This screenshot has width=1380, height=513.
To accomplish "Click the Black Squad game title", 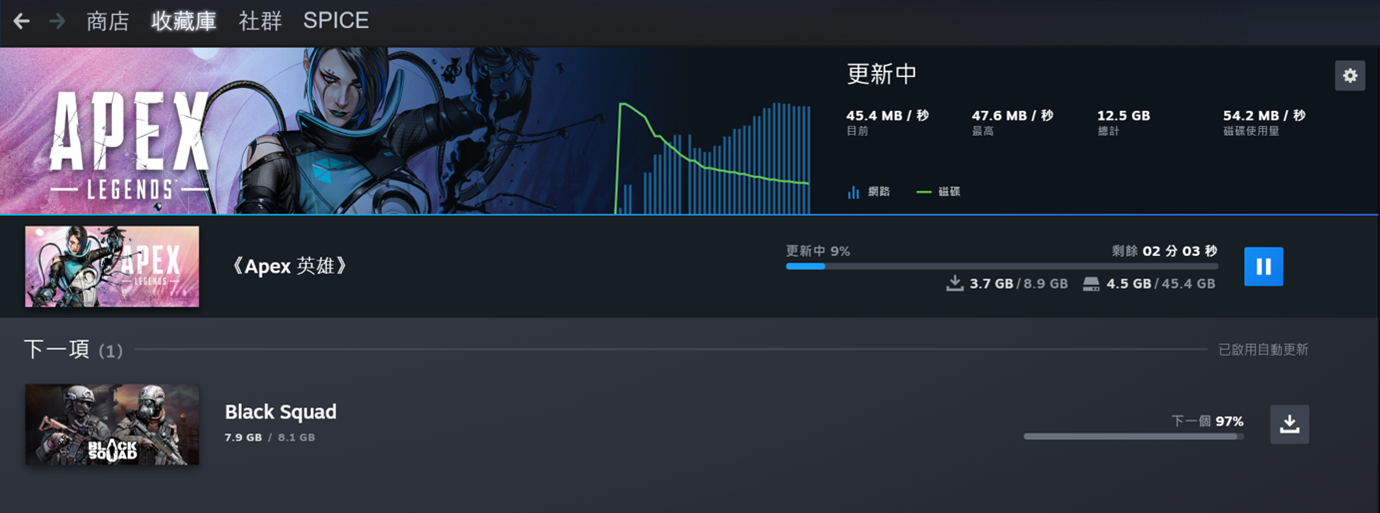I will click(281, 412).
